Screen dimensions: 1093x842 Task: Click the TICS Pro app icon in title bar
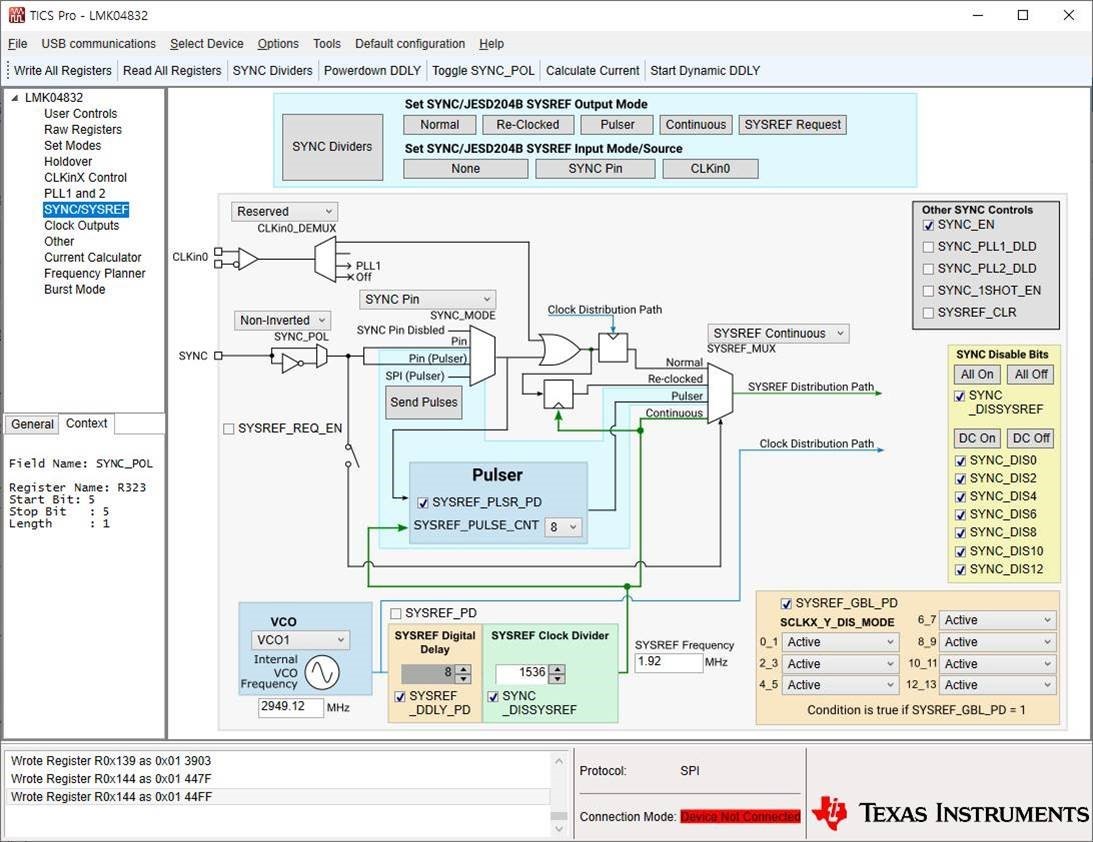point(16,15)
